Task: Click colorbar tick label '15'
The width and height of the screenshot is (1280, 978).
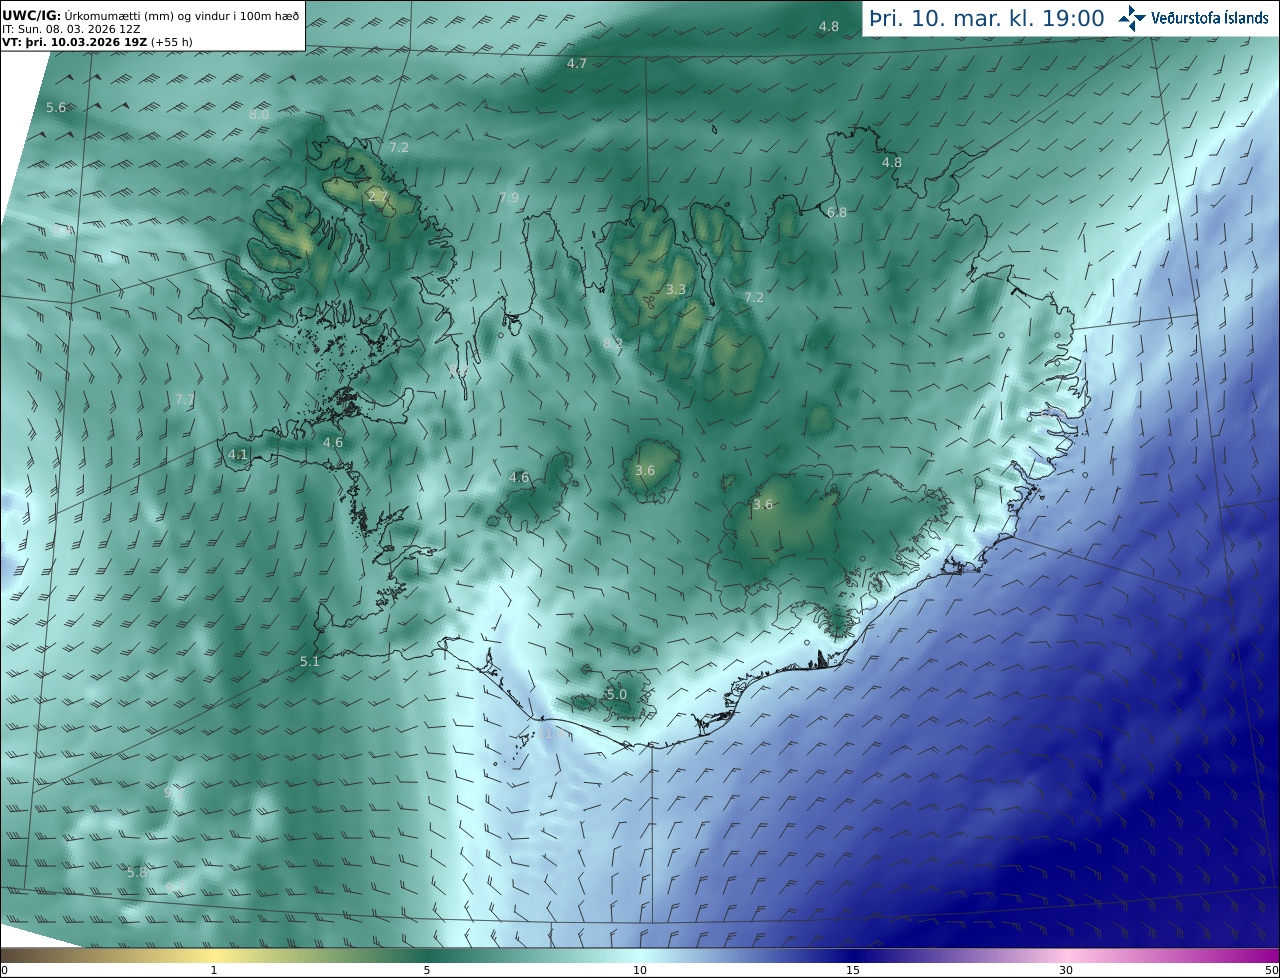Action: click(853, 970)
